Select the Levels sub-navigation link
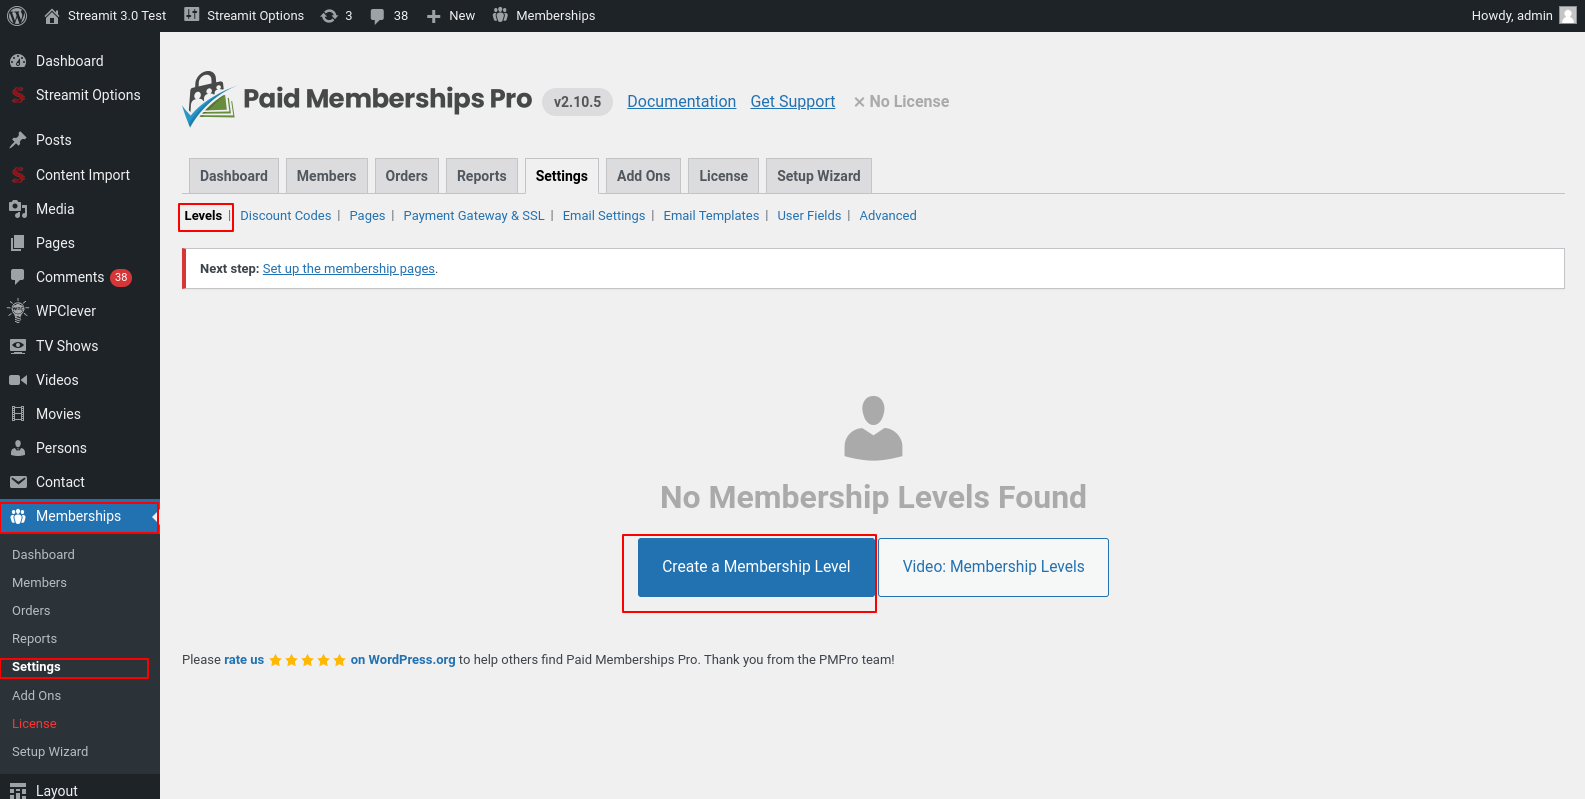The width and height of the screenshot is (1585, 799). (x=203, y=216)
